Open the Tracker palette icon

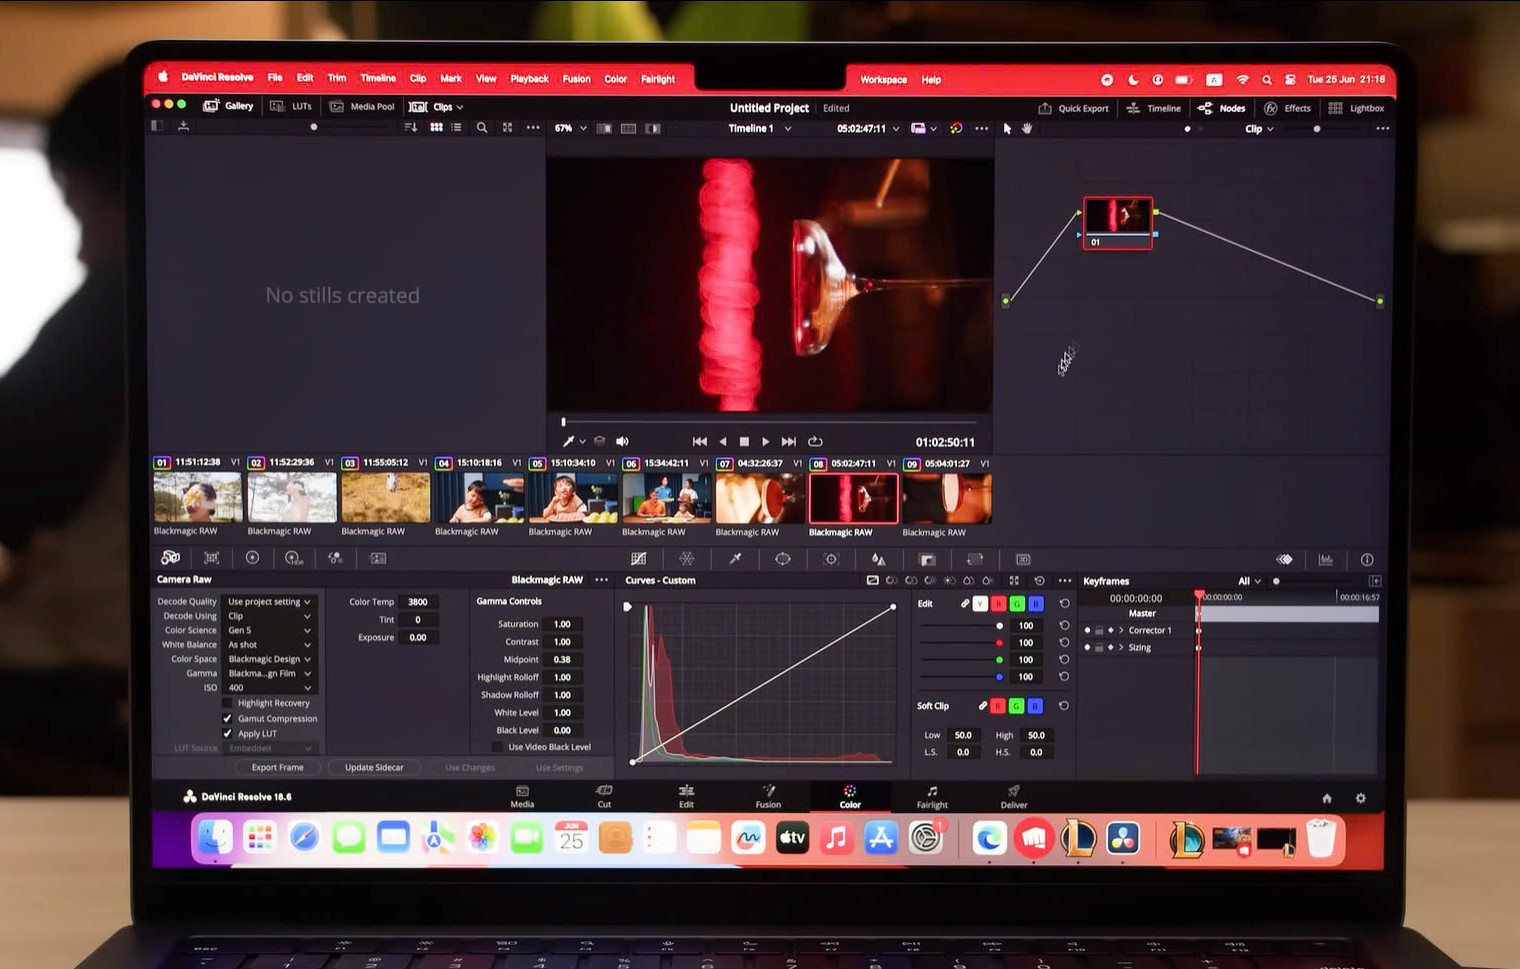click(831, 559)
